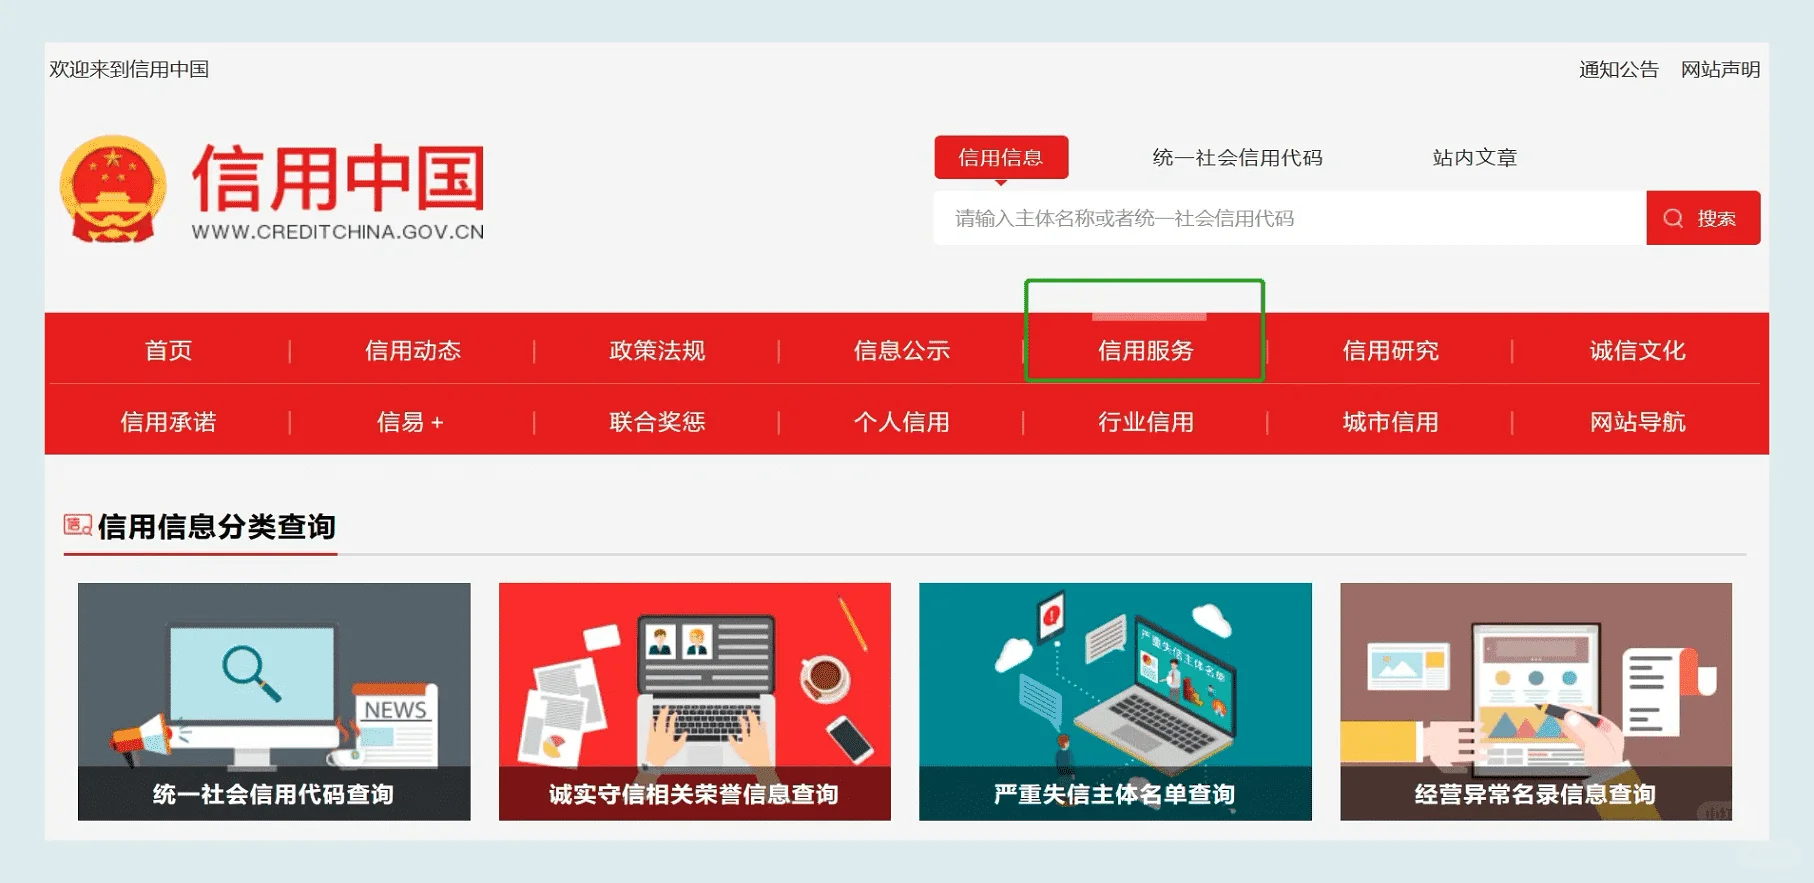
Task: Click the icon beside 信用信息分类查询 heading
Action: (78, 525)
